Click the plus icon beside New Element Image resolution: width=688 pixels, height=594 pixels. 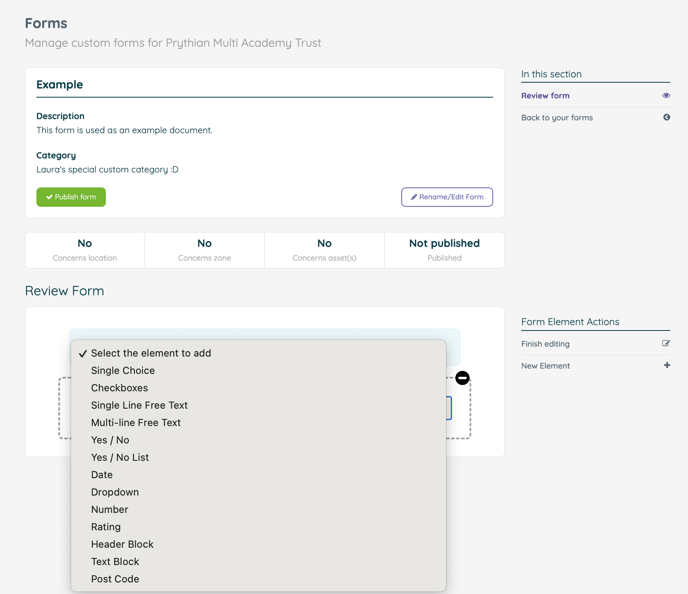pos(666,365)
